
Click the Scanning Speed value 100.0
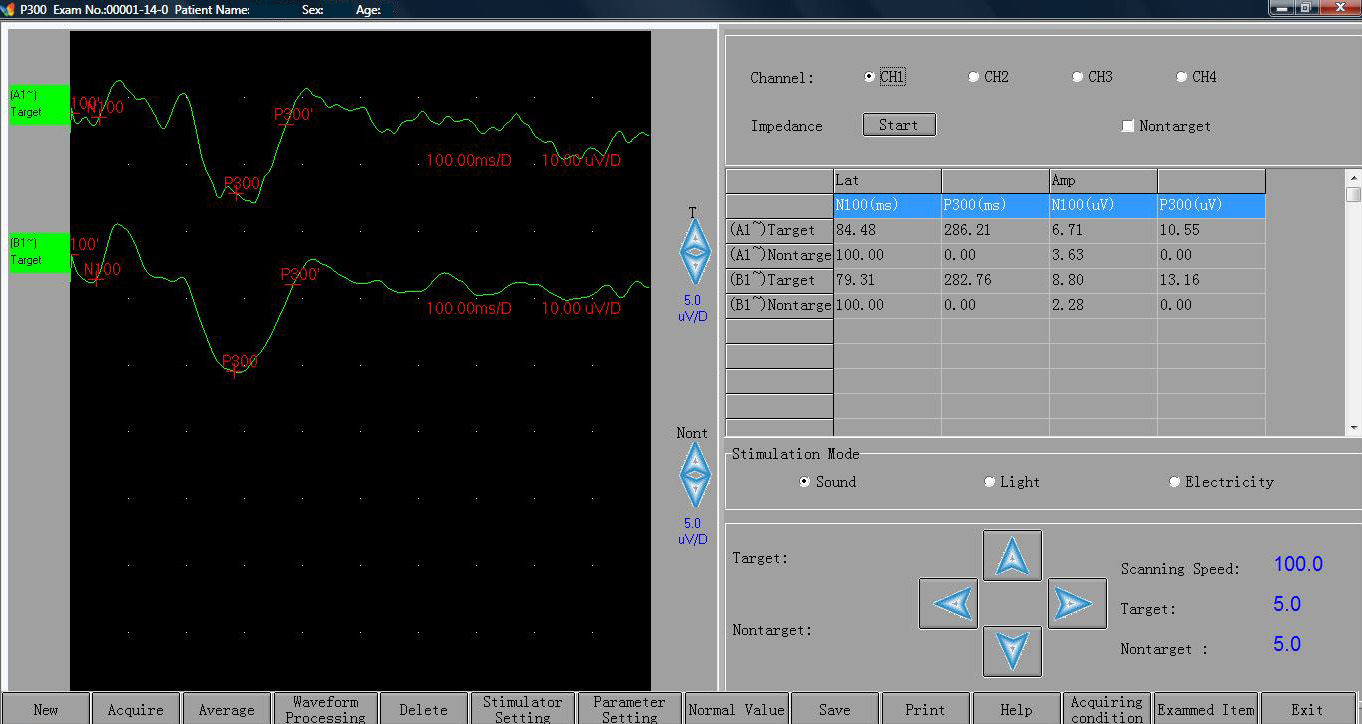pos(1298,564)
